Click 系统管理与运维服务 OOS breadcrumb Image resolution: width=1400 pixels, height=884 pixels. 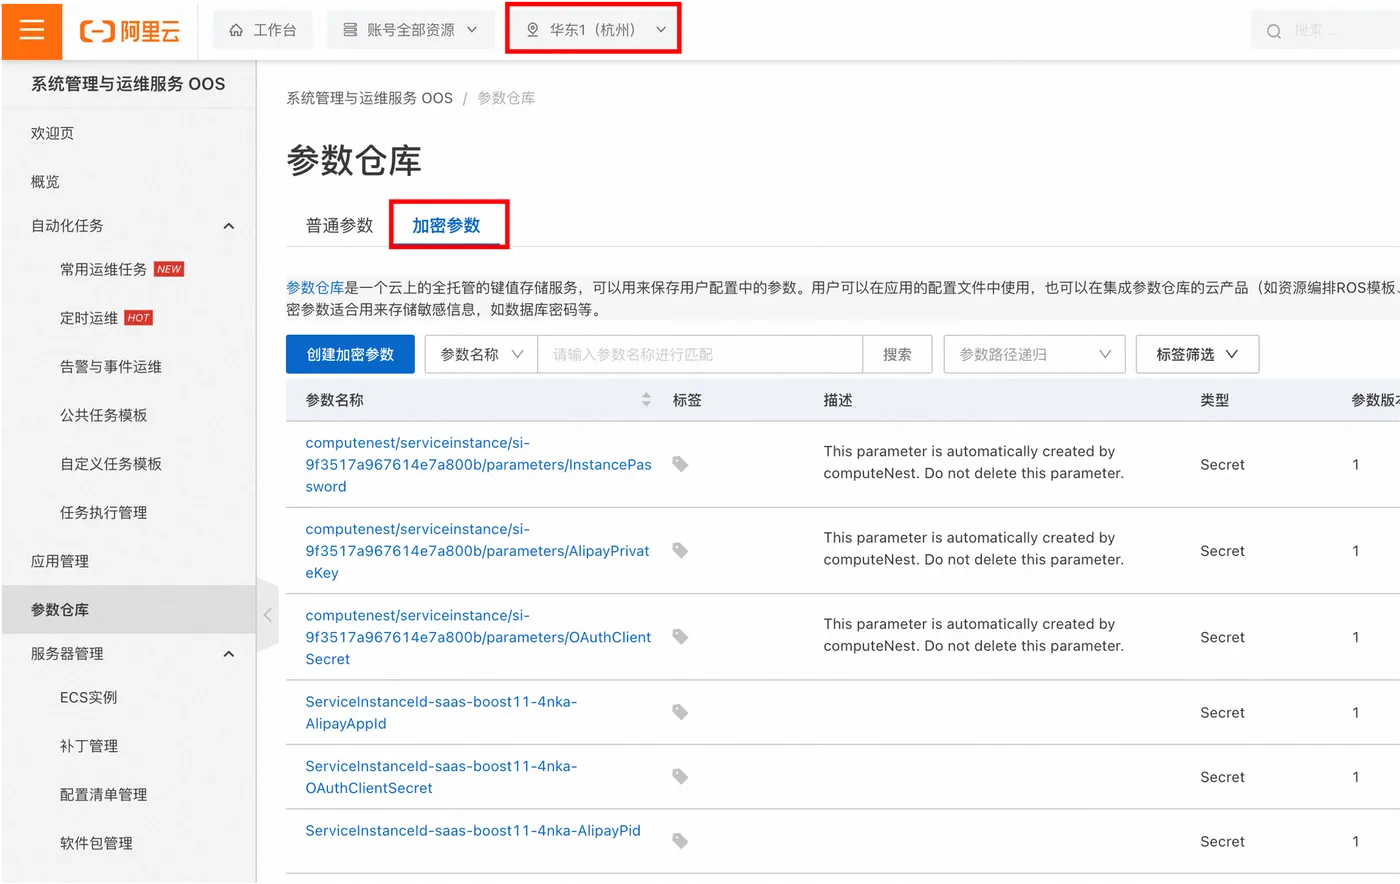point(369,98)
